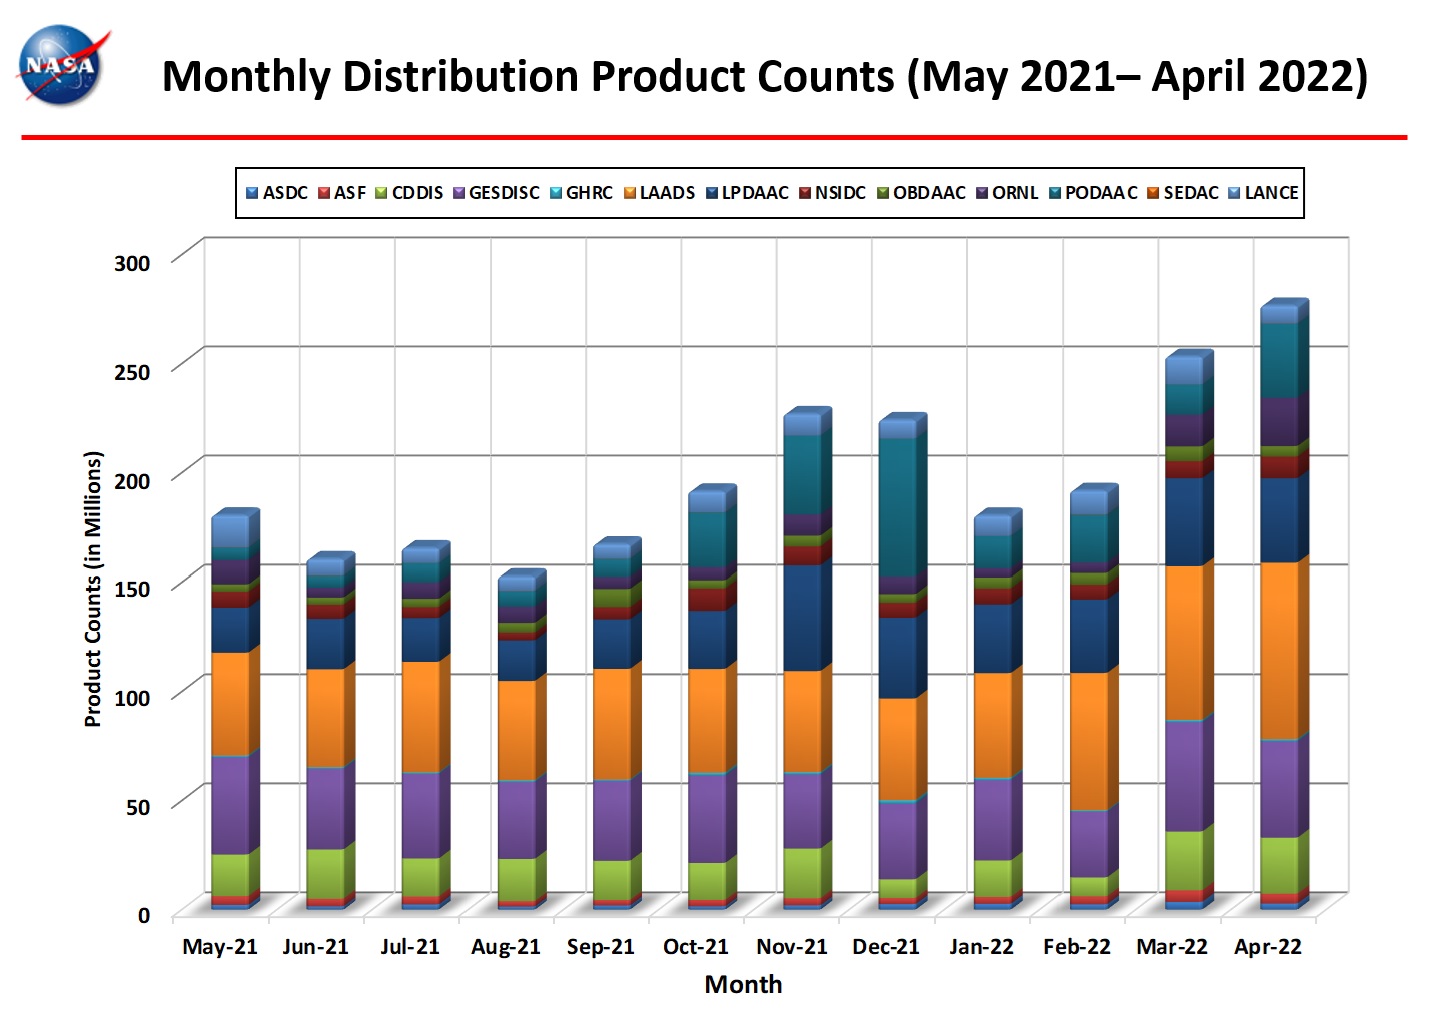Click the ASDC legend color swatch
Screen dimensions: 1436x1031
(x=252, y=193)
